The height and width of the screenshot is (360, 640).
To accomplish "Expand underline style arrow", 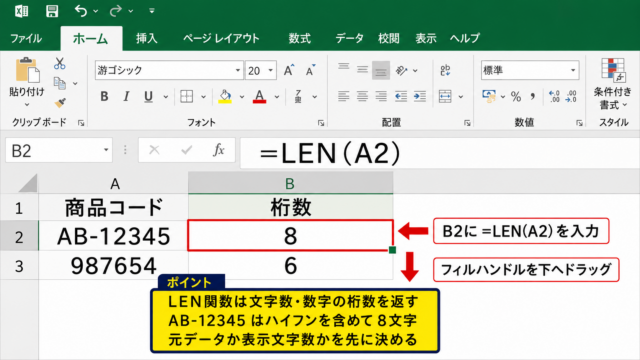I will tap(165, 97).
